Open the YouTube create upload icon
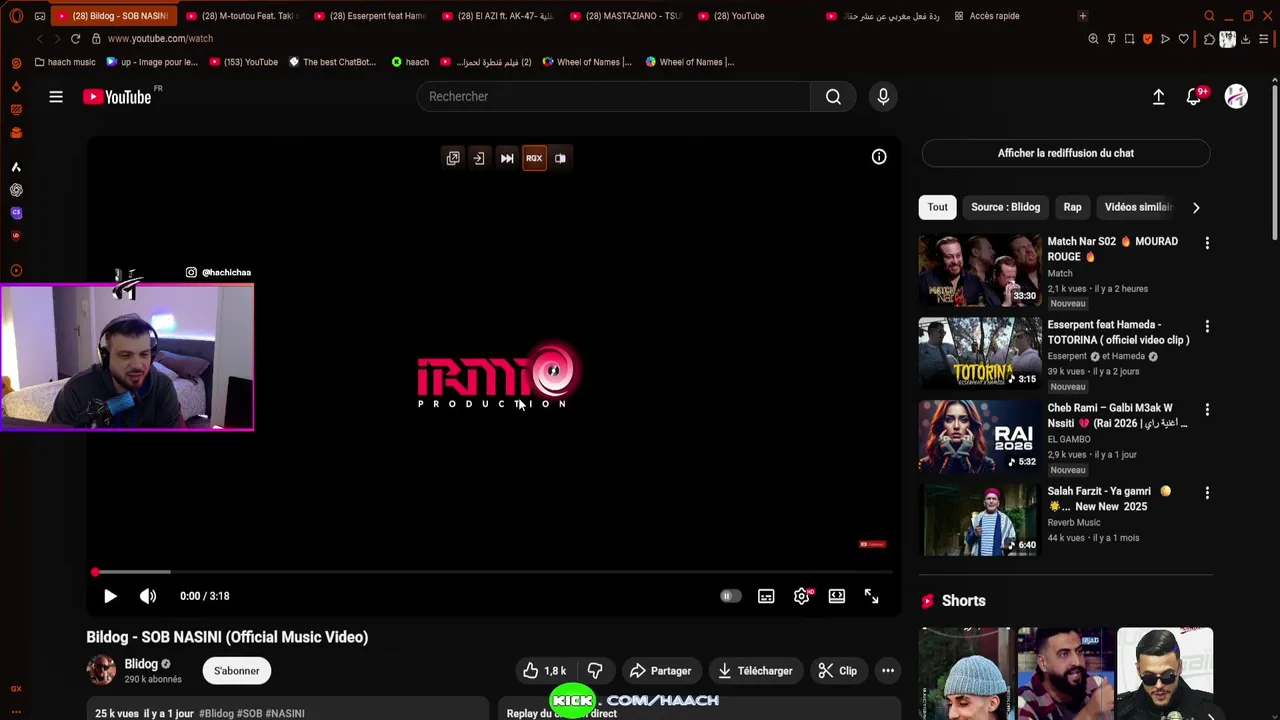The width and height of the screenshot is (1280, 720). click(1158, 97)
